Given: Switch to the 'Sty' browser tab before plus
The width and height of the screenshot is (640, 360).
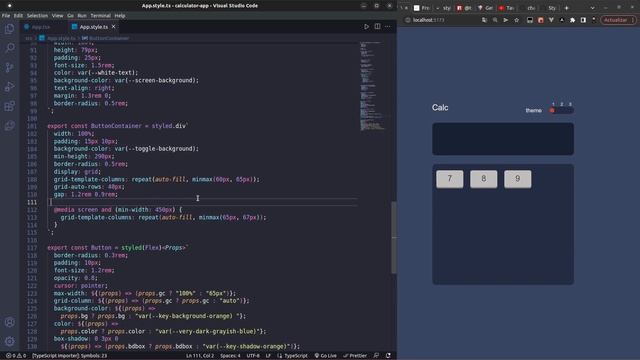Looking at the screenshot, I should 550,8.
